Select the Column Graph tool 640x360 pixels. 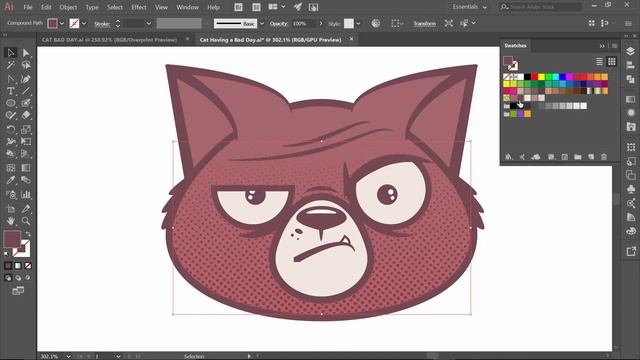coord(26,194)
